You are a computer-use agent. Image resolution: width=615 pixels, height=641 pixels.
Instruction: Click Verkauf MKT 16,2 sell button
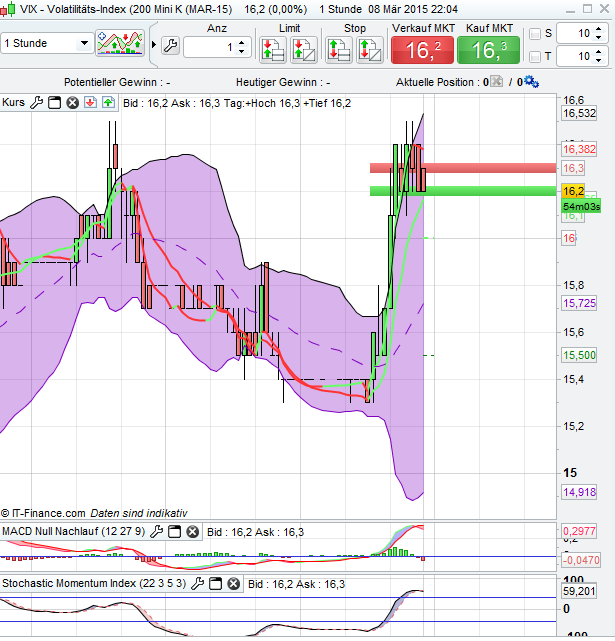(422, 50)
